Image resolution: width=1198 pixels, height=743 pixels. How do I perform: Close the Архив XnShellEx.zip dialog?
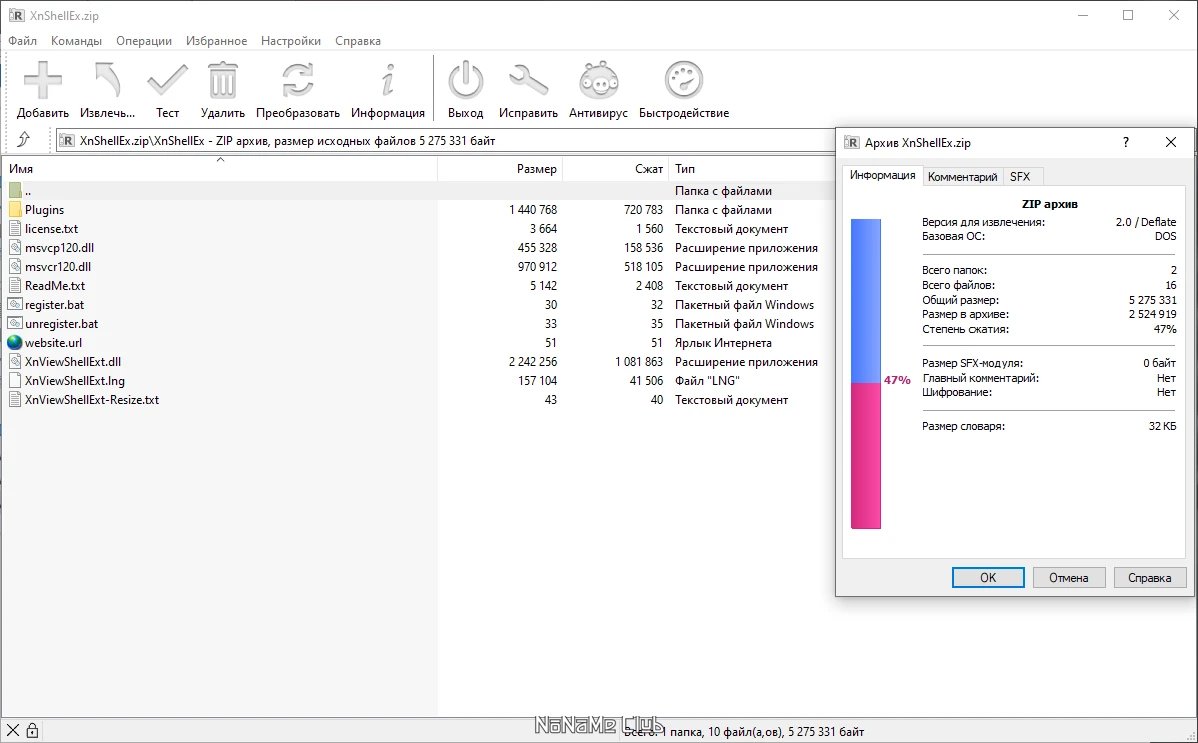[x=1170, y=142]
